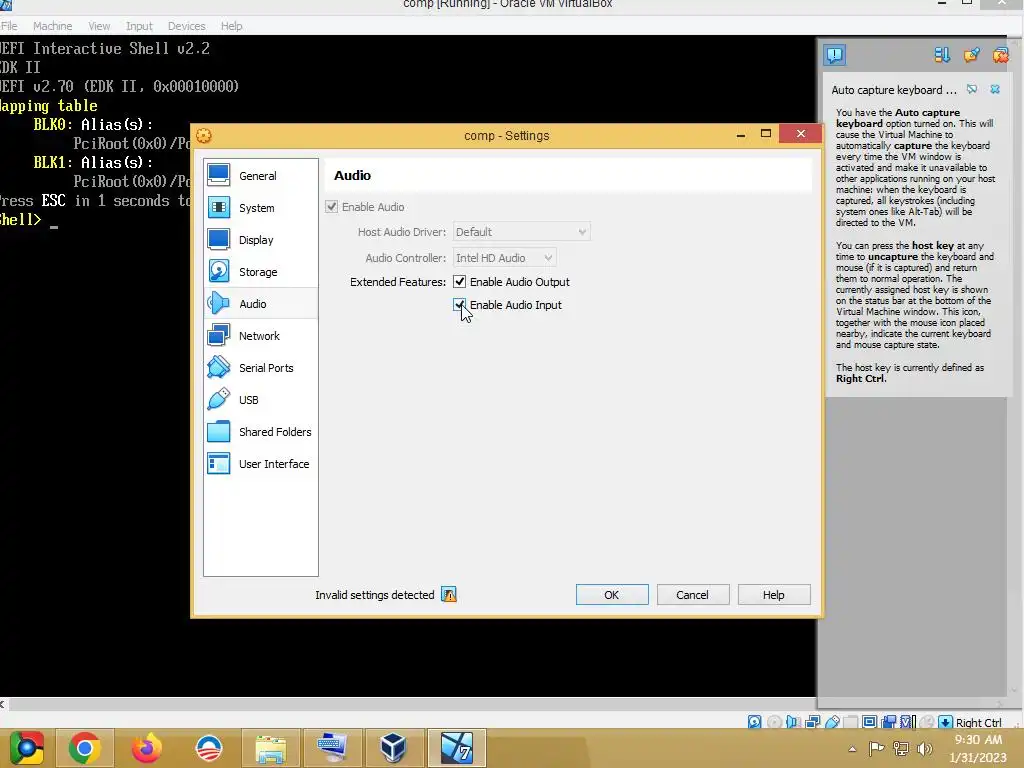1024x768 pixels.
Task: Click the display status bar indicator
Action: 869,722
